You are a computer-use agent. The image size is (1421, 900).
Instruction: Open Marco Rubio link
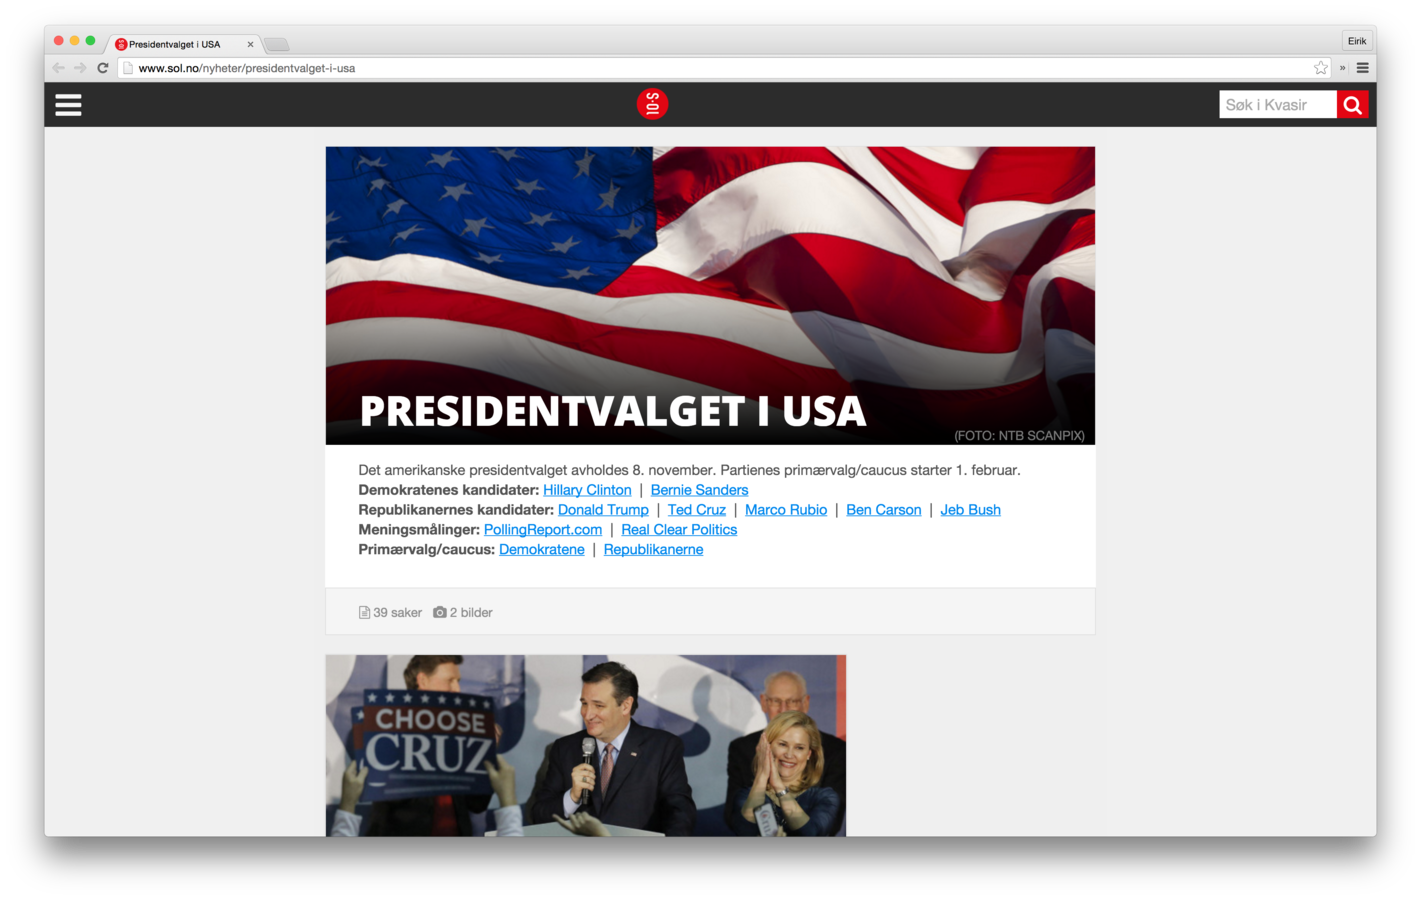786,510
